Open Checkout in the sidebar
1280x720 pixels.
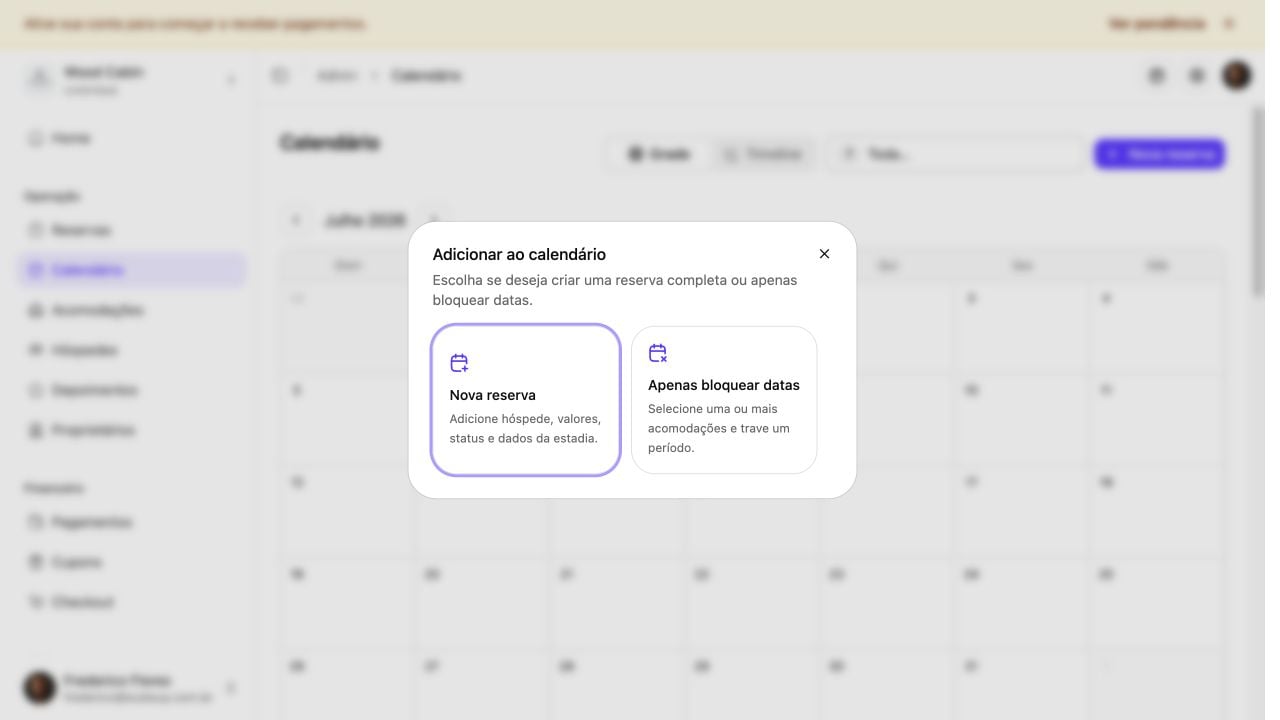(132, 602)
